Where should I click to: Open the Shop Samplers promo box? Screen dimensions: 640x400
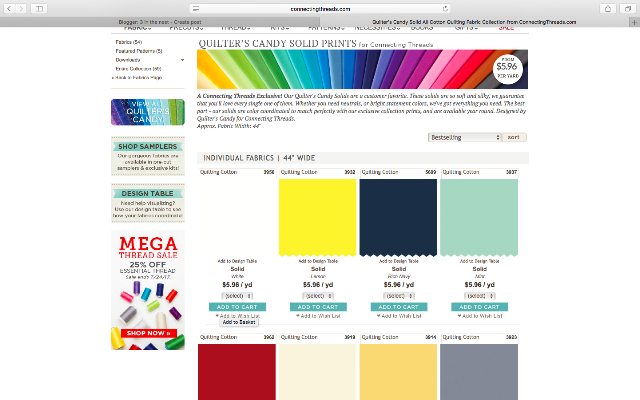point(148,156)
